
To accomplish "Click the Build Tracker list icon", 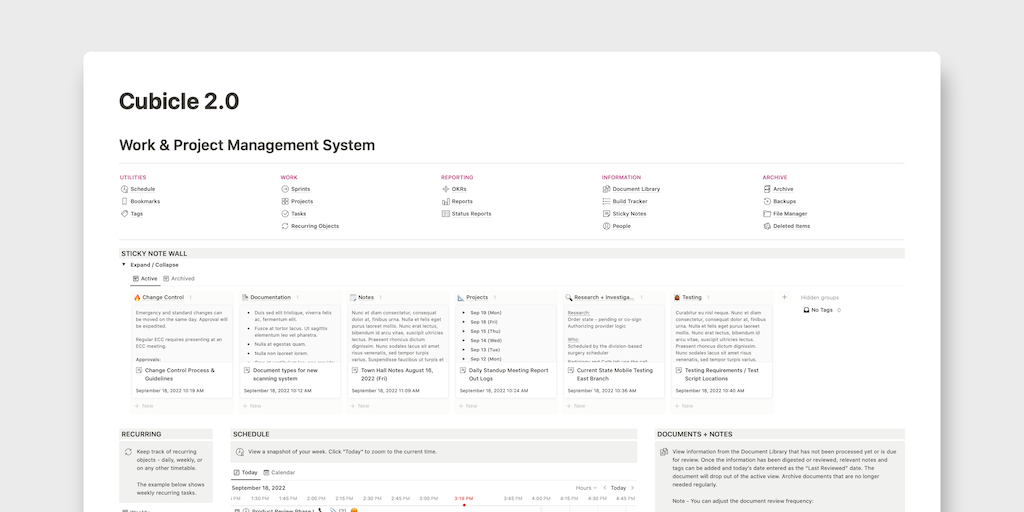I will [x=606, y=201].
